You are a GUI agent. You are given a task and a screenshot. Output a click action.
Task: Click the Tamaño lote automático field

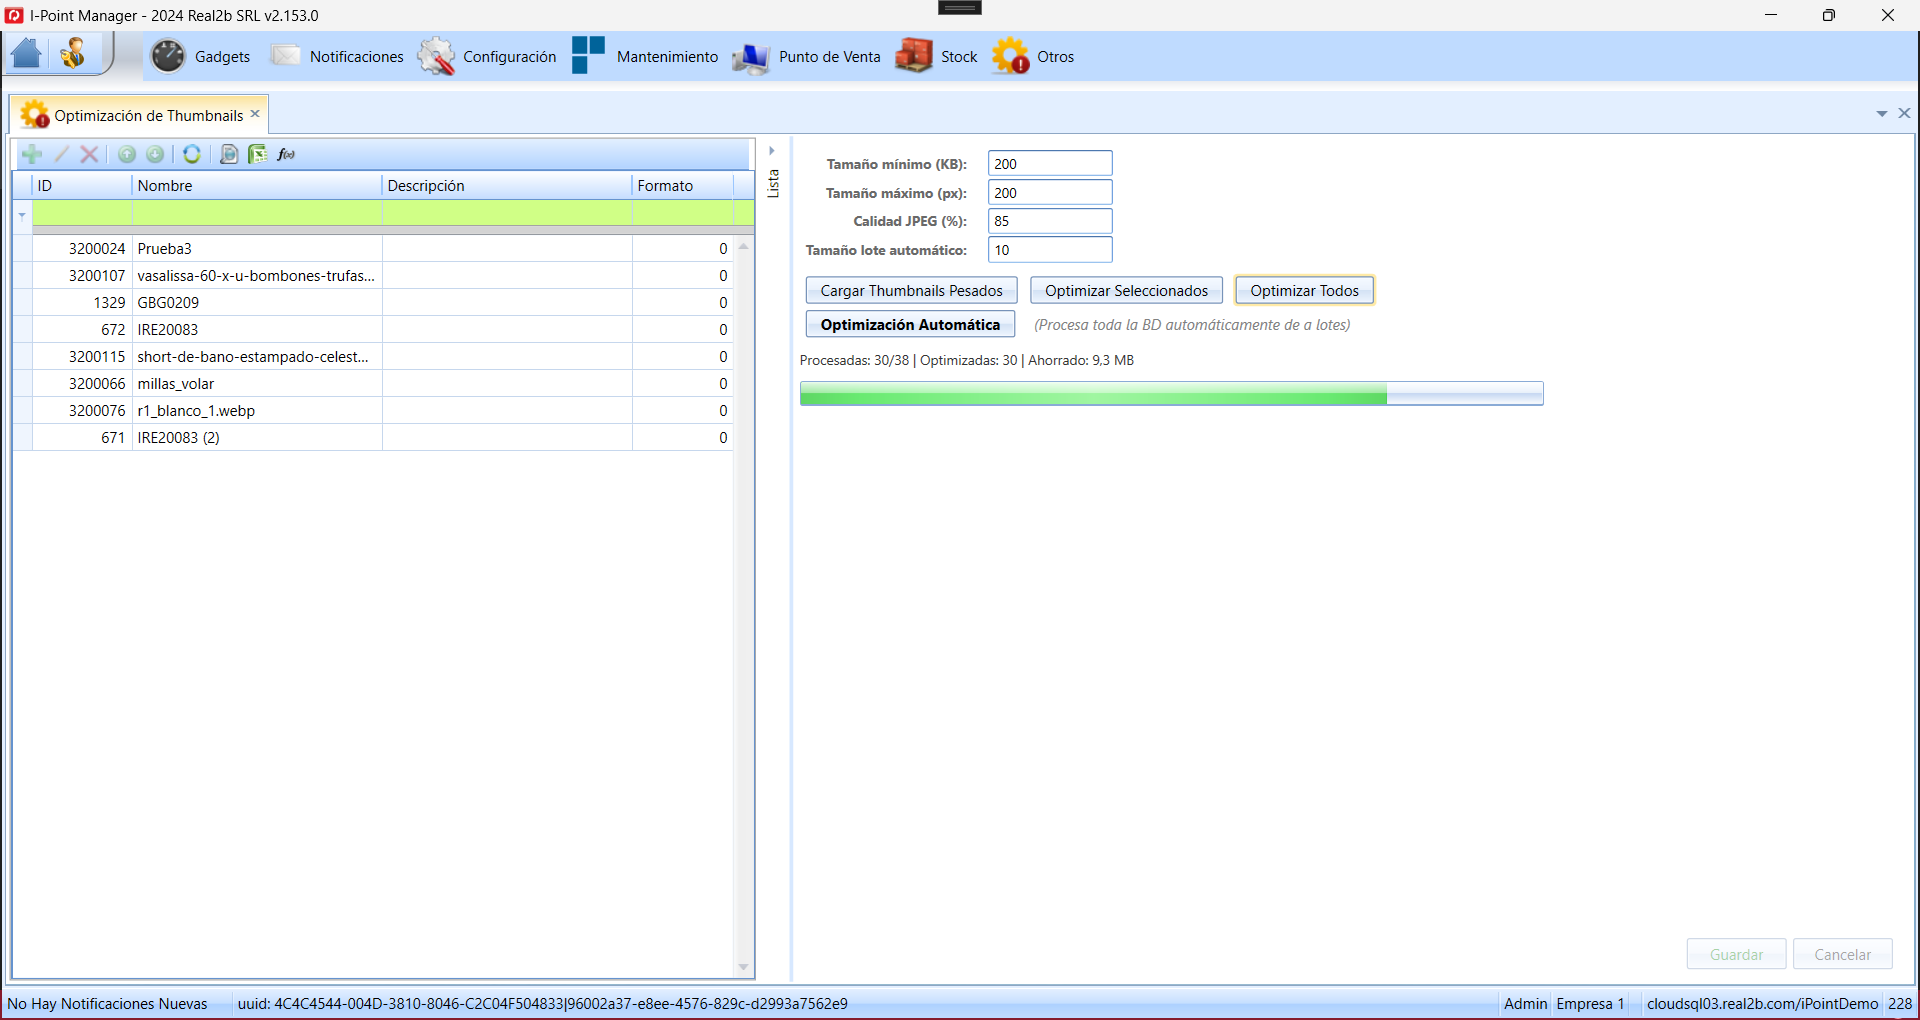click(1050, 250)
